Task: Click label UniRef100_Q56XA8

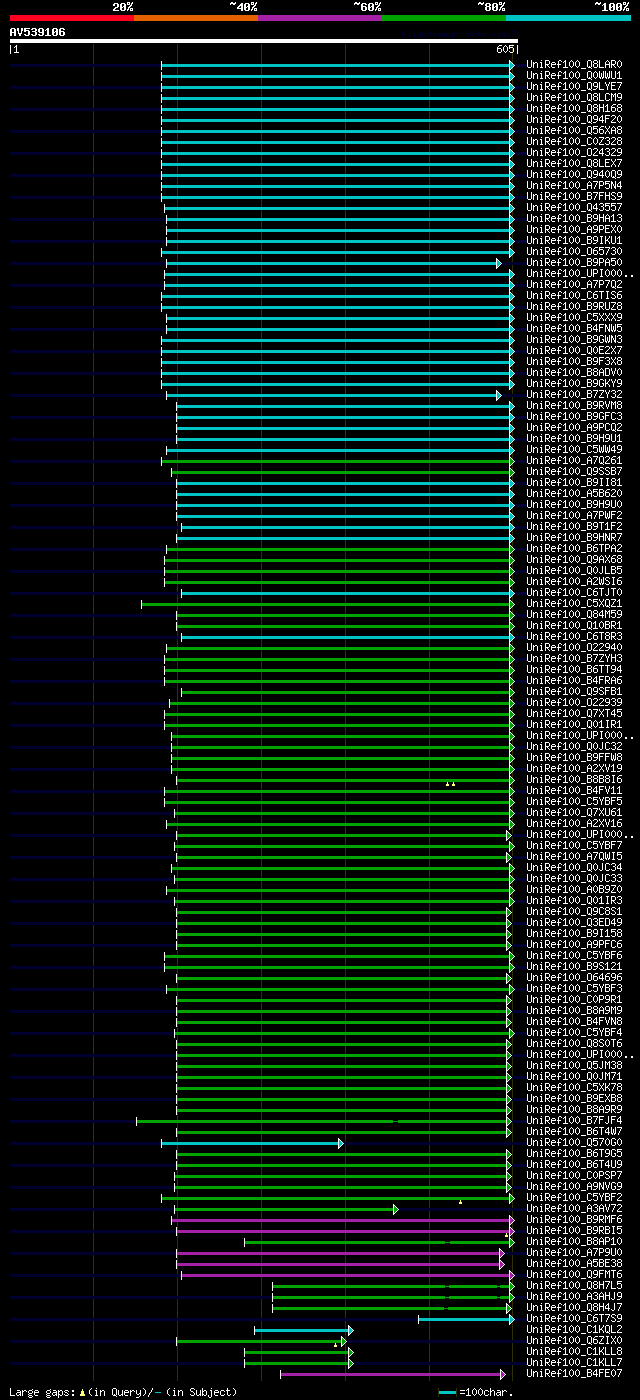Action: (x=574, y=131)
